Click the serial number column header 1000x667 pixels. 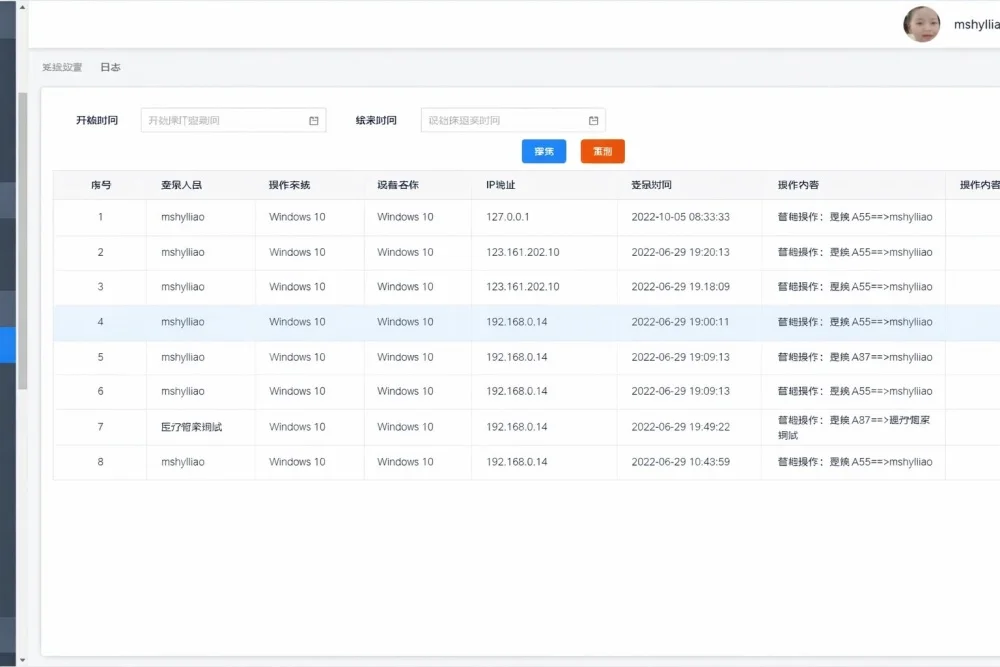point(100,185)
